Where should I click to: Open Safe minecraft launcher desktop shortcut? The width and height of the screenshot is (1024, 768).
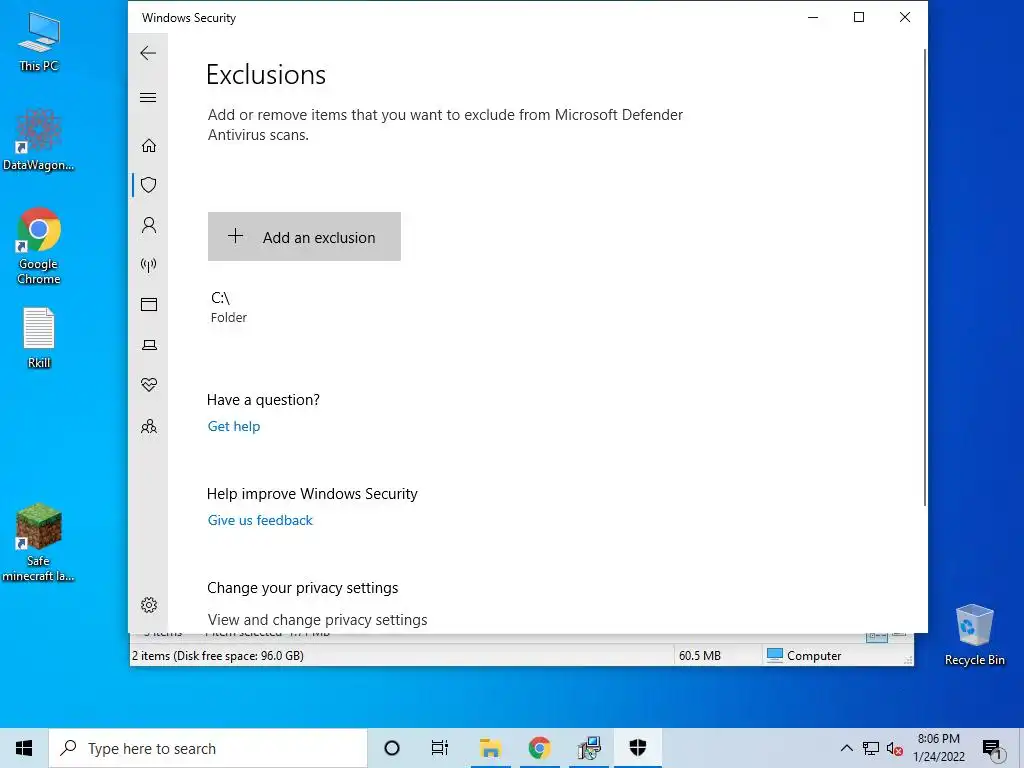[39, 543]
